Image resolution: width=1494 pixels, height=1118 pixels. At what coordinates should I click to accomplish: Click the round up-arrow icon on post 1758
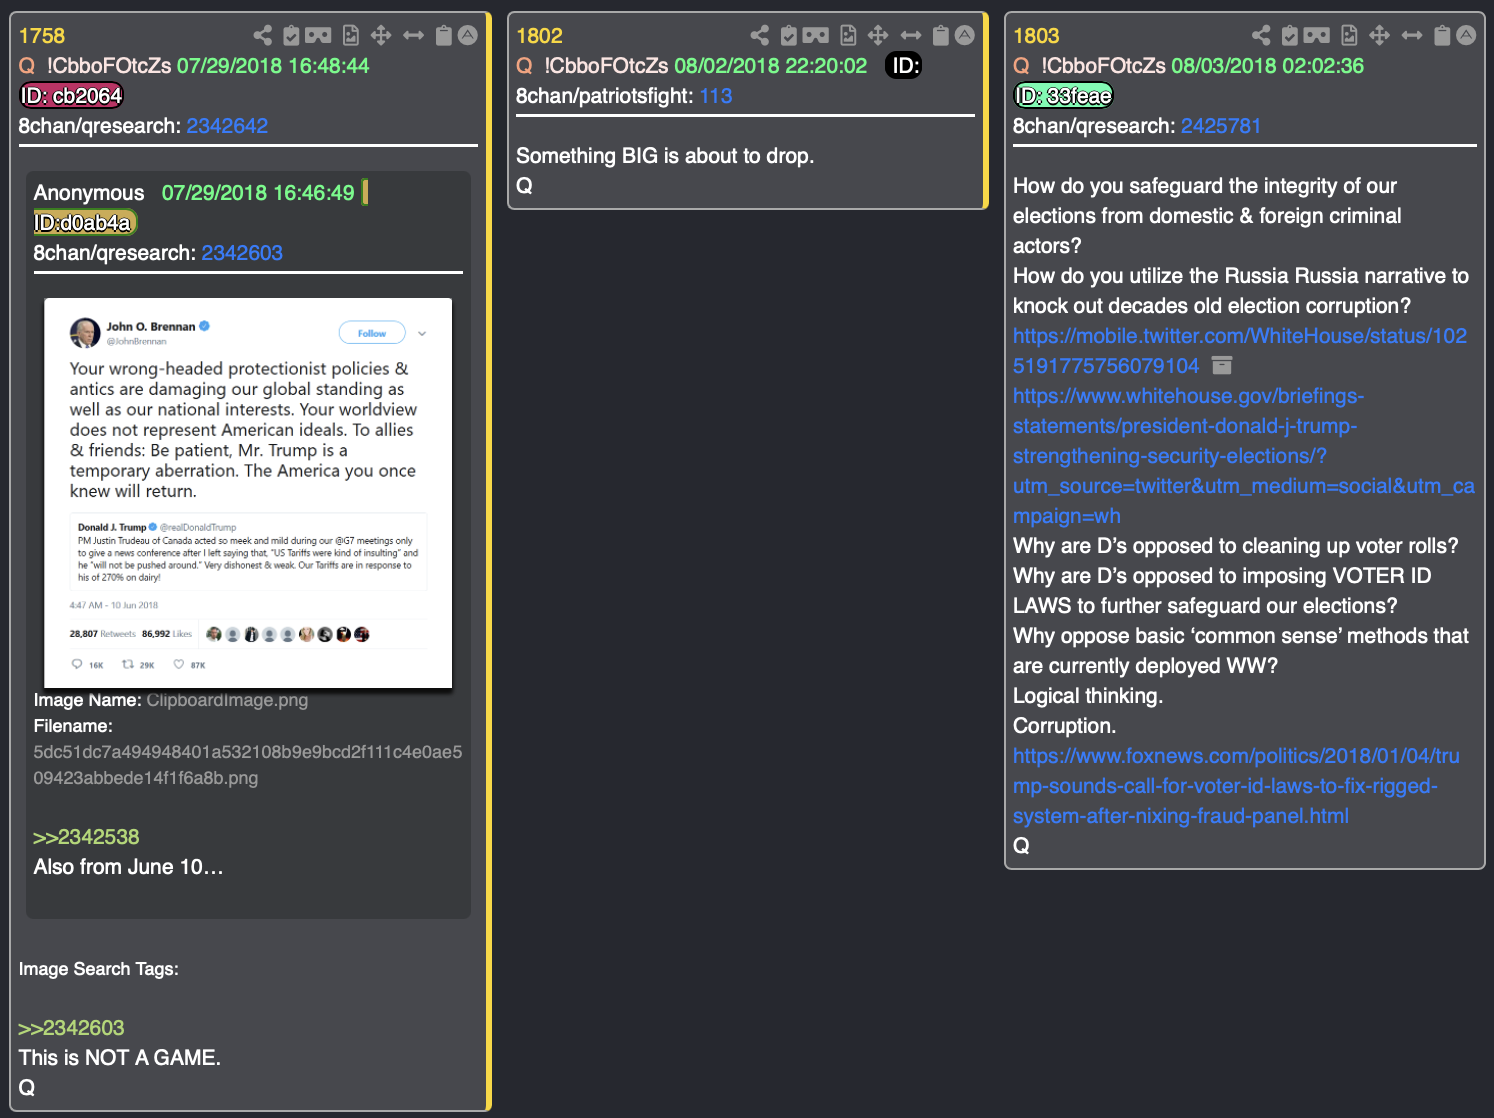coord(467,36)
